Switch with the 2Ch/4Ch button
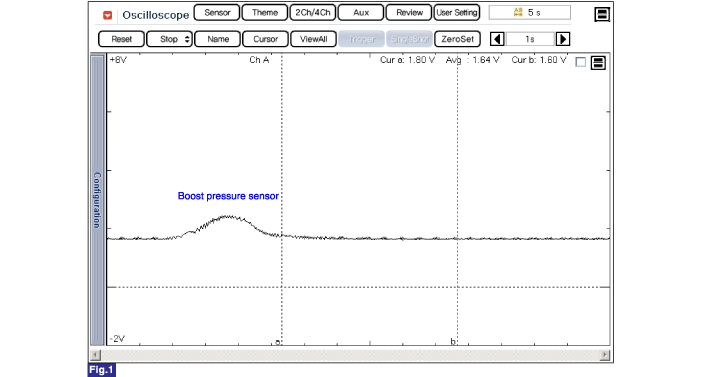Image resolution: width=701 pixels, height=377 pixels. (312, 13)
